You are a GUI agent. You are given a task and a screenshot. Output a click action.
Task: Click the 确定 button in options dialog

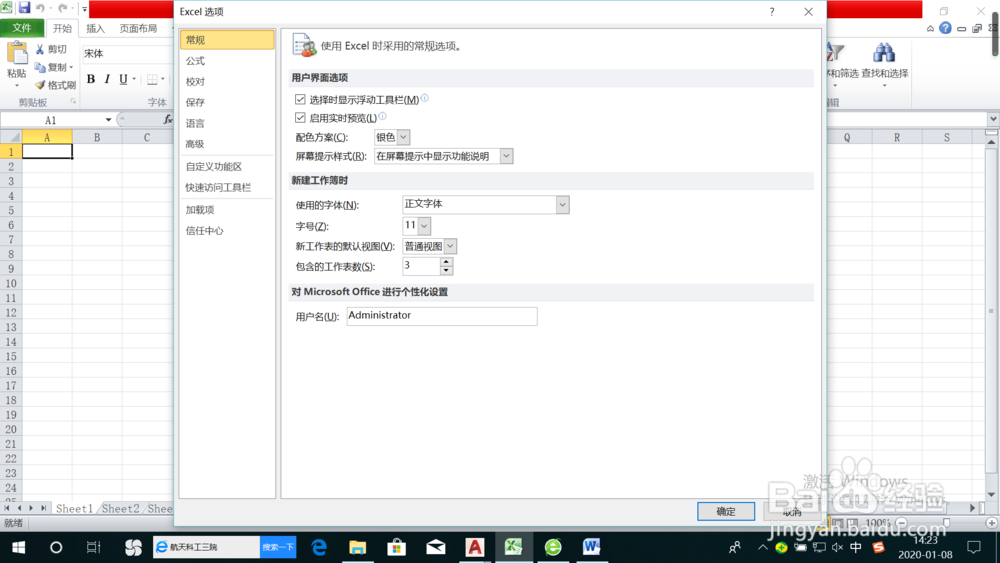pos(726,511)
